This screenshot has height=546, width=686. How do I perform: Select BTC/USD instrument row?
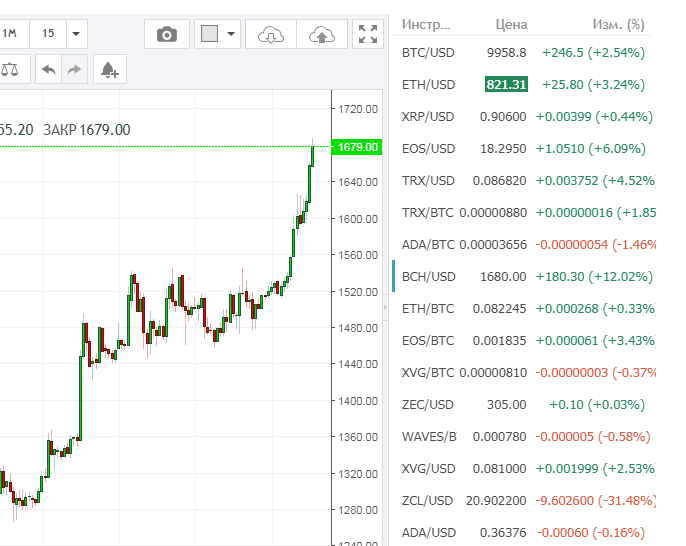point(523,52)
